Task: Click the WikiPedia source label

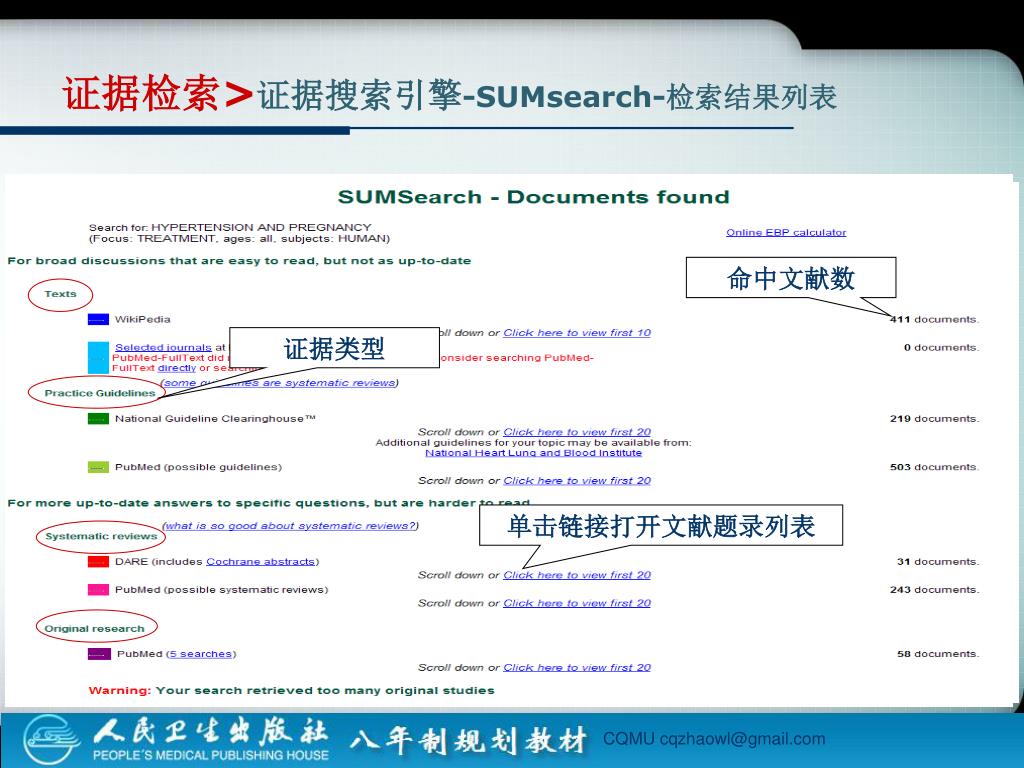Action: point(142,319)
